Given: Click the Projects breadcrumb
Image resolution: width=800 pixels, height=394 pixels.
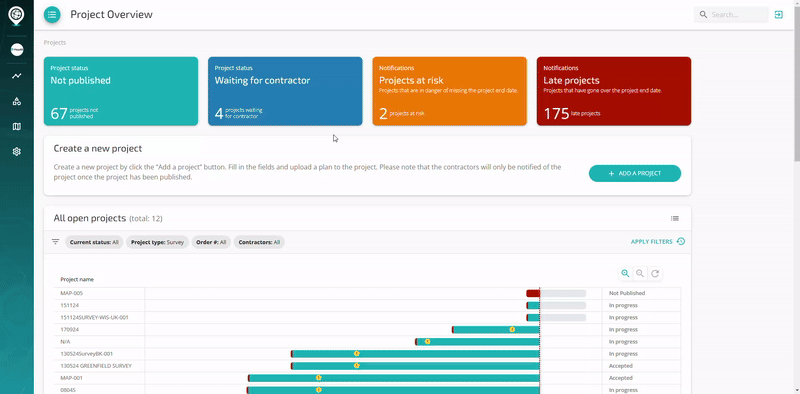Looking at the screenshot, I should [x=55, y=43].
